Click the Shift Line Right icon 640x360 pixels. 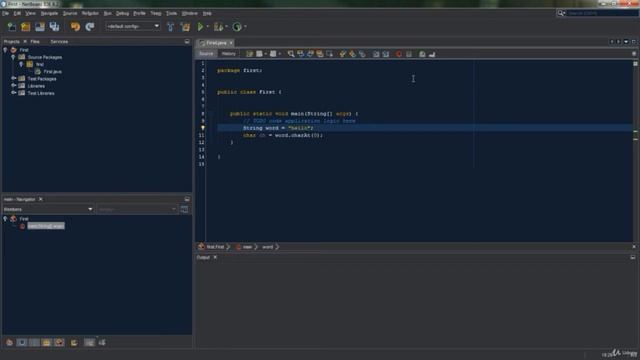[386, 54]
